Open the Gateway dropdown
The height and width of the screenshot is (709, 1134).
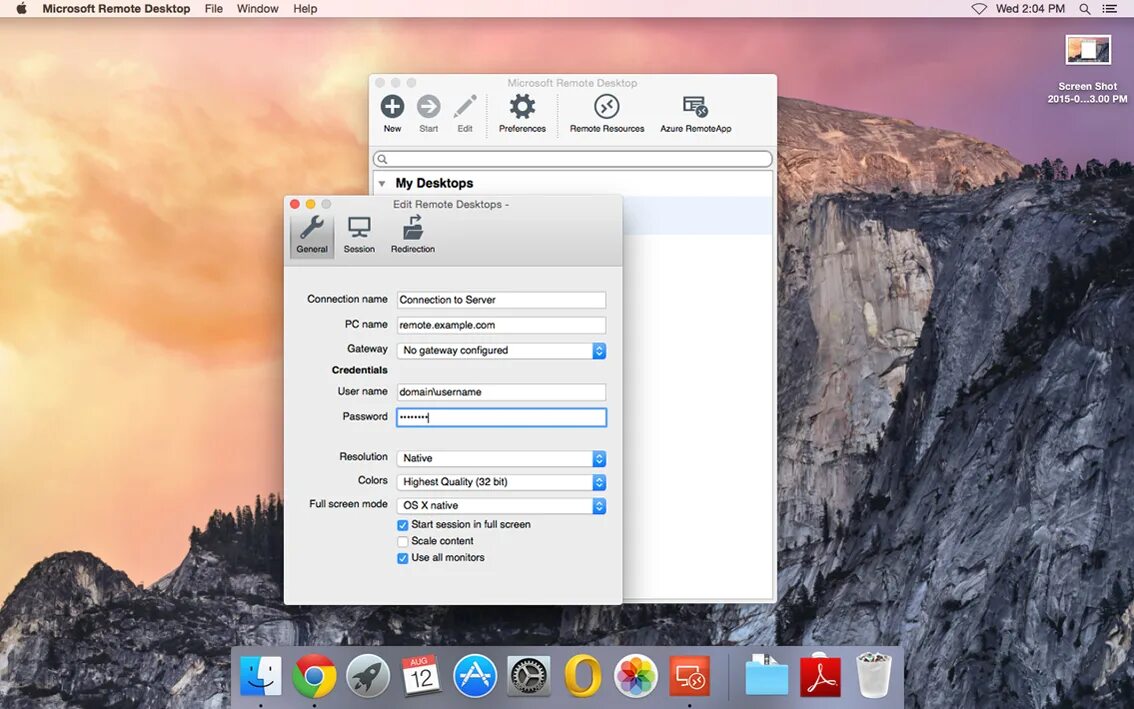[x=501, y=350]
